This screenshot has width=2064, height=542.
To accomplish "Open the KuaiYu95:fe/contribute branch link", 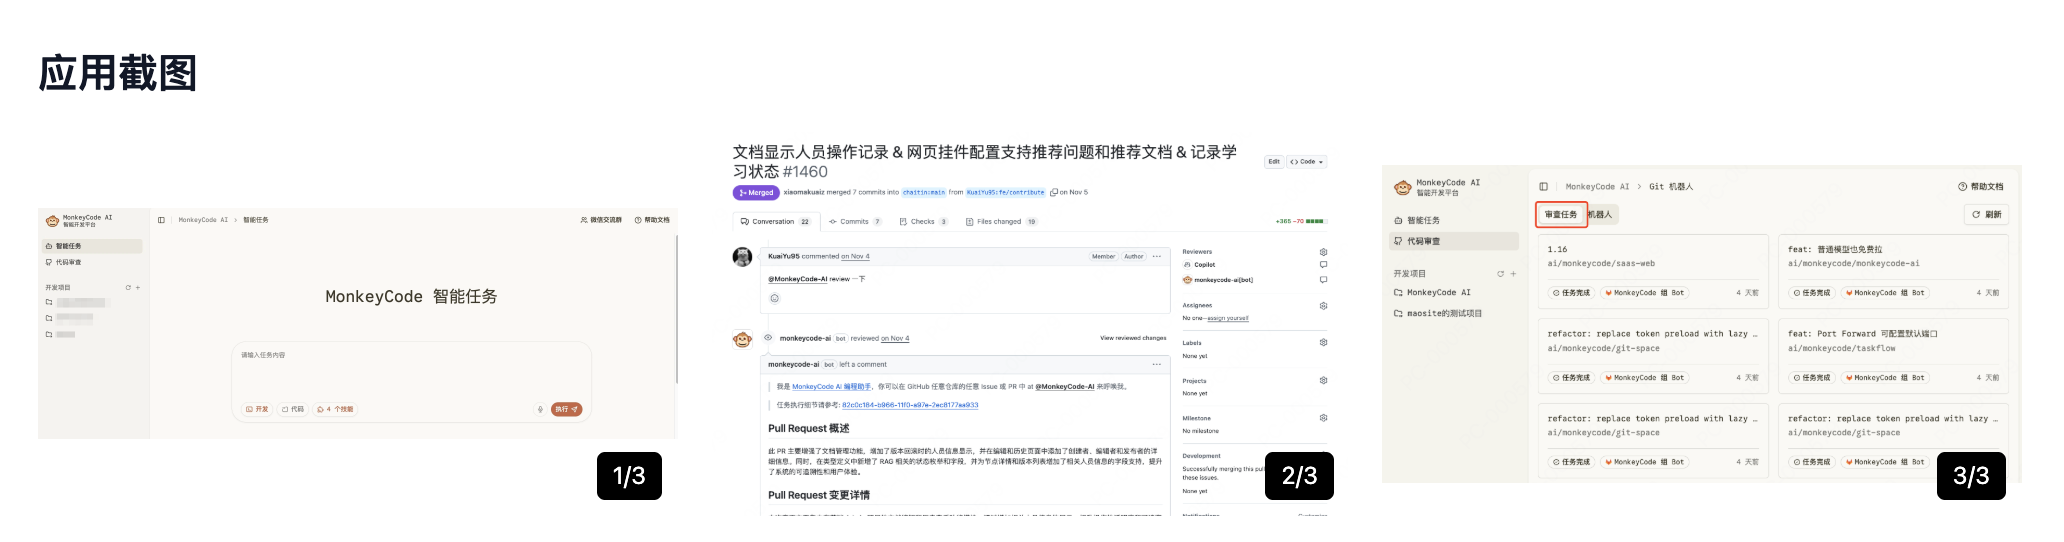I will pyautogui.click(x=1005, y=192).
